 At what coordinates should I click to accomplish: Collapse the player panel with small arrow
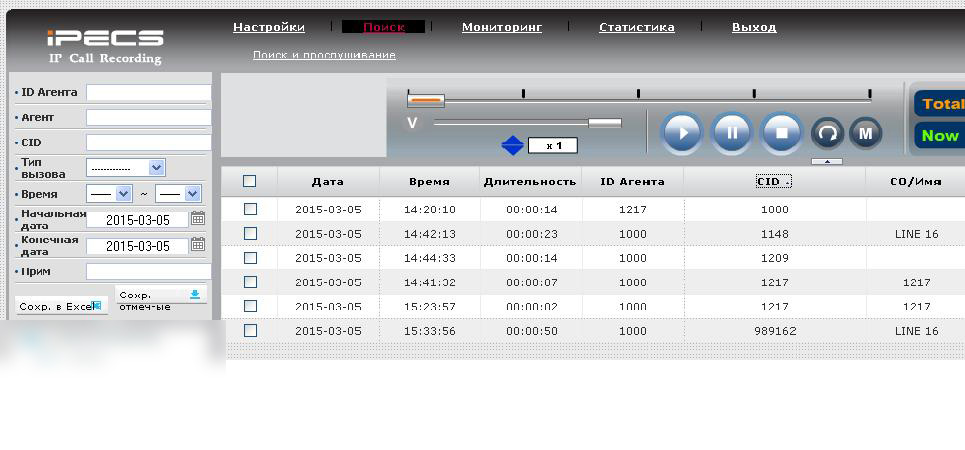pyautogui.click(x=827, y=161)
